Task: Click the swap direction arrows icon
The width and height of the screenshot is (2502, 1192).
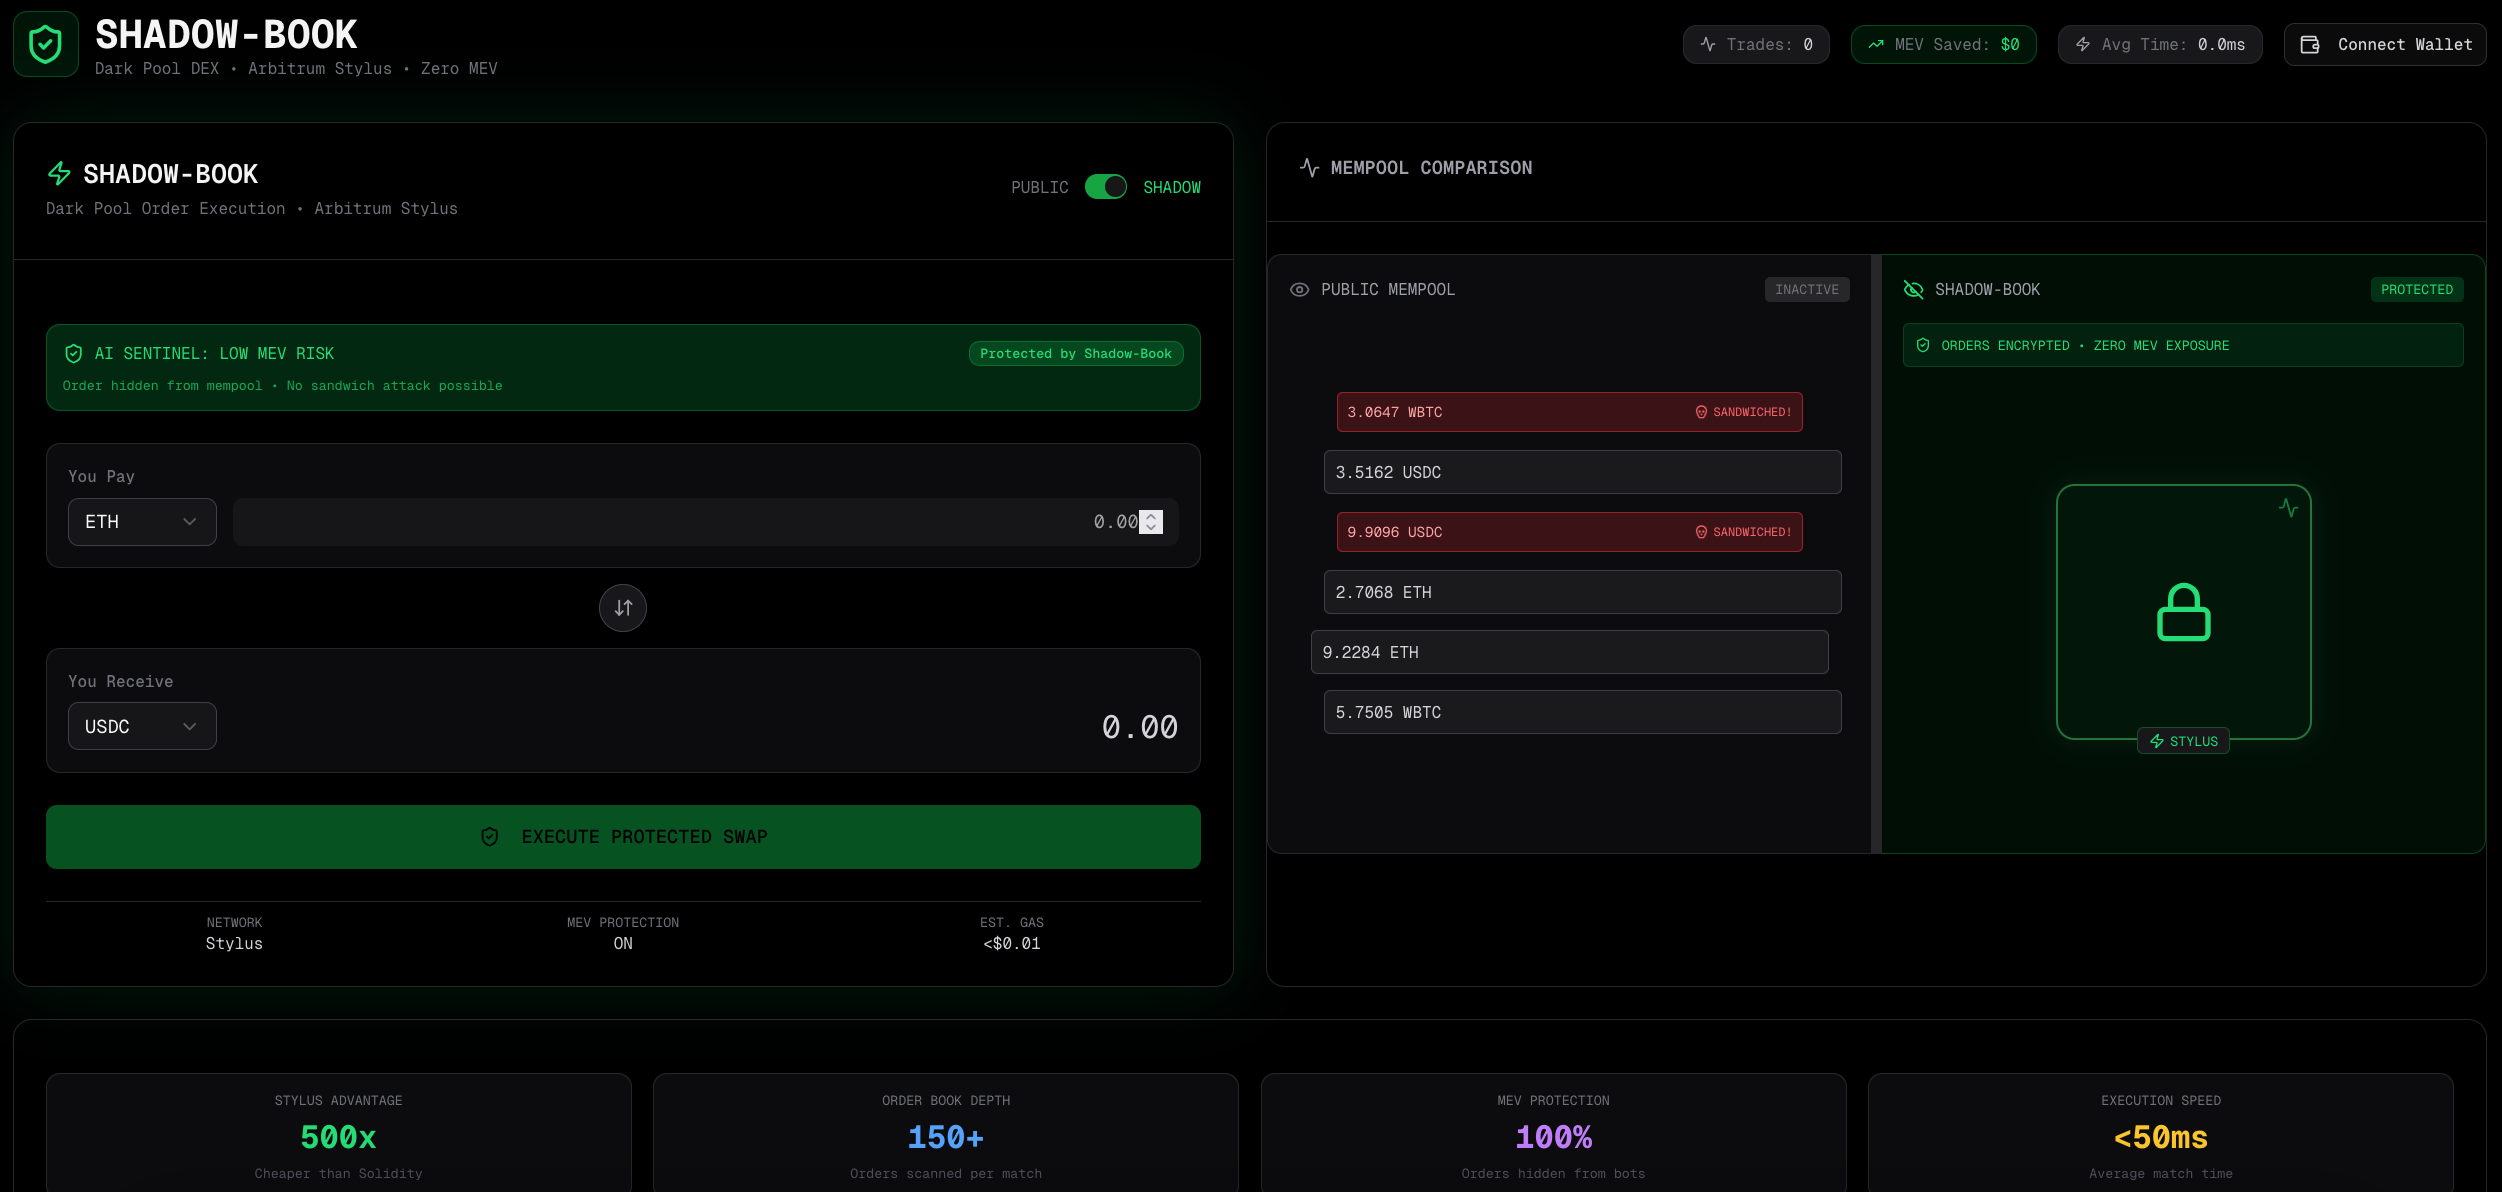Action: (623, 608)
